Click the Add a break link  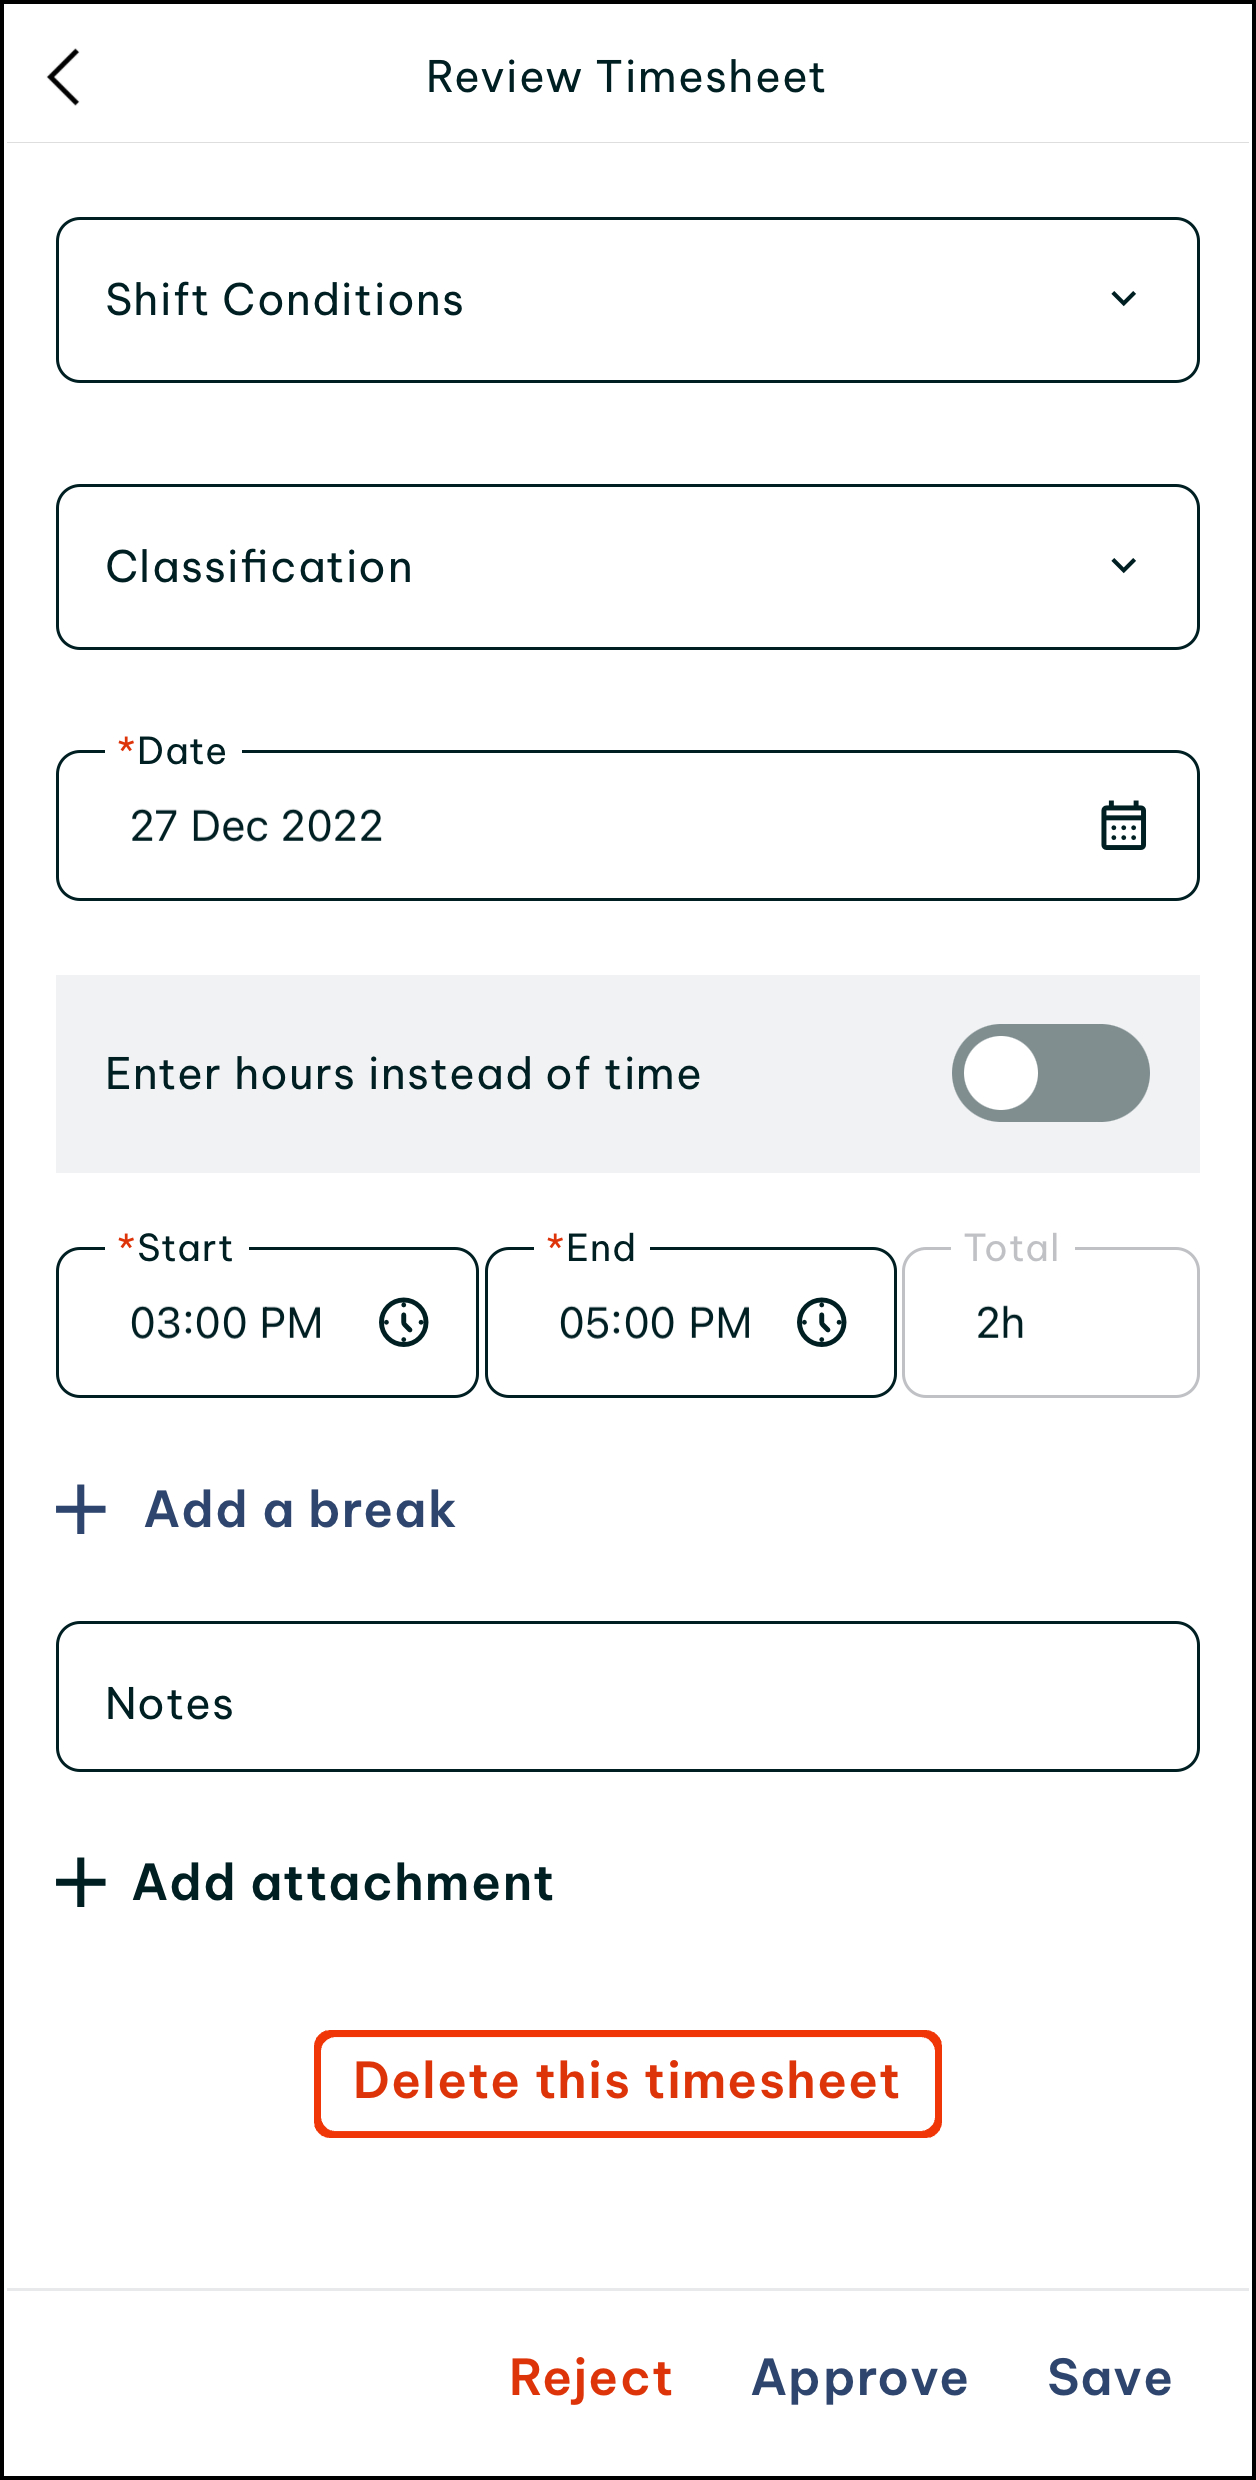300,1509
